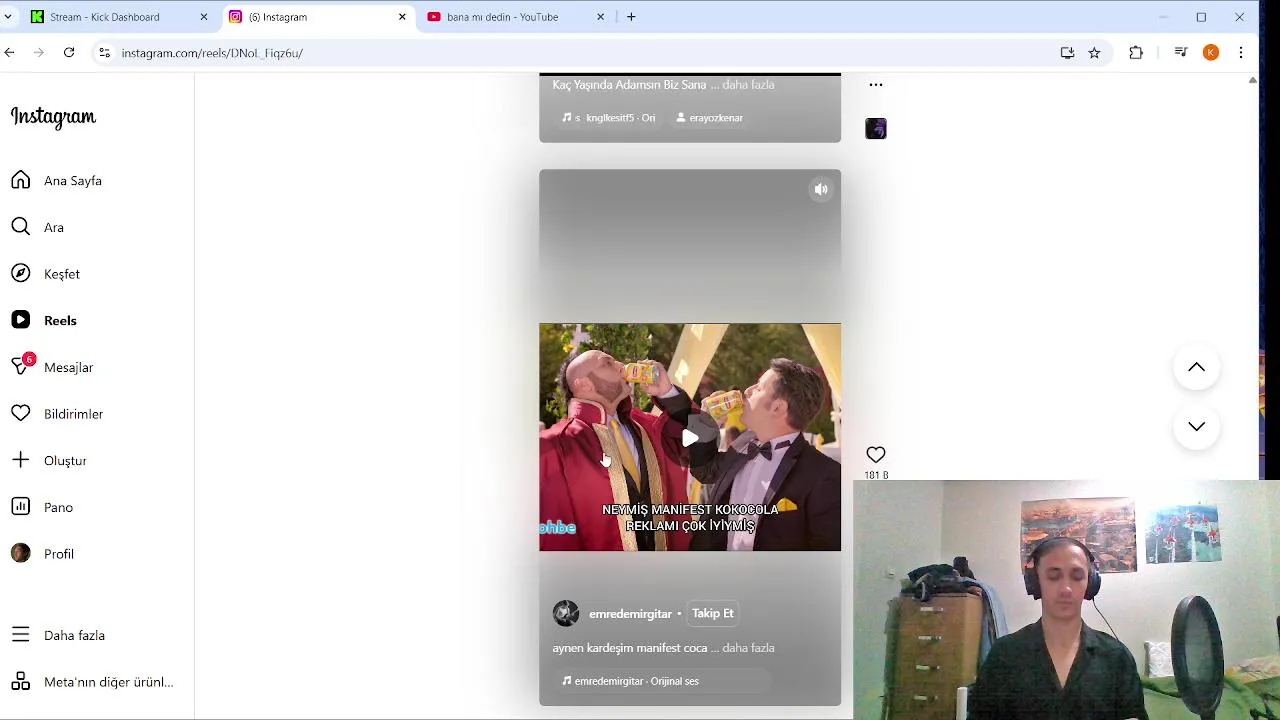The image size is (1280, 720).
Task: Open a new browser tab
Action: [631, 17]
